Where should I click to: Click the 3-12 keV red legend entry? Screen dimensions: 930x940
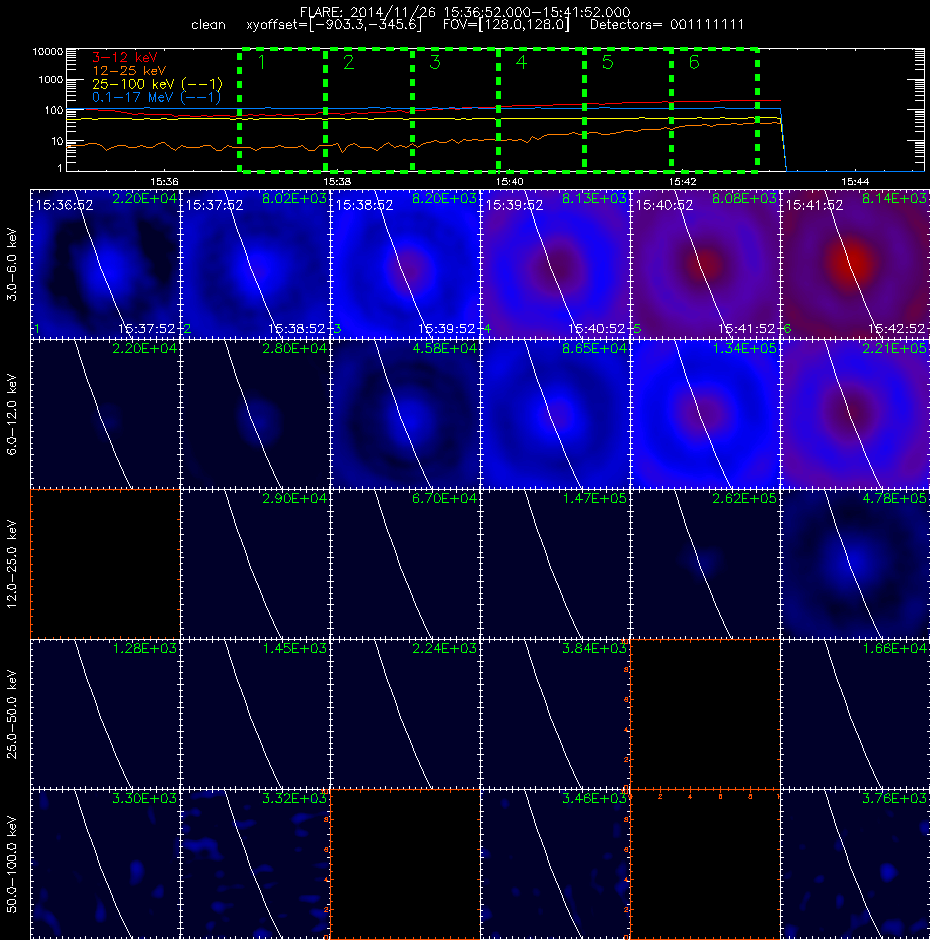coord(124,58)
